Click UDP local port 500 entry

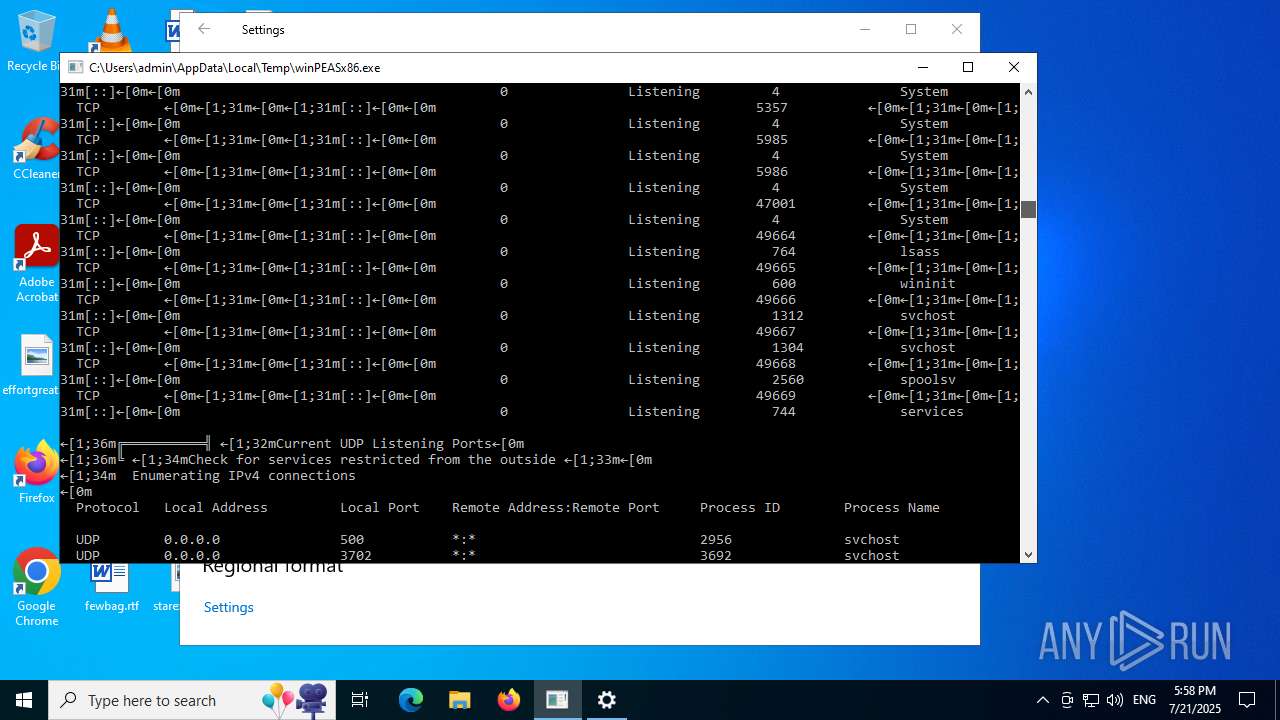coord(352,539)
